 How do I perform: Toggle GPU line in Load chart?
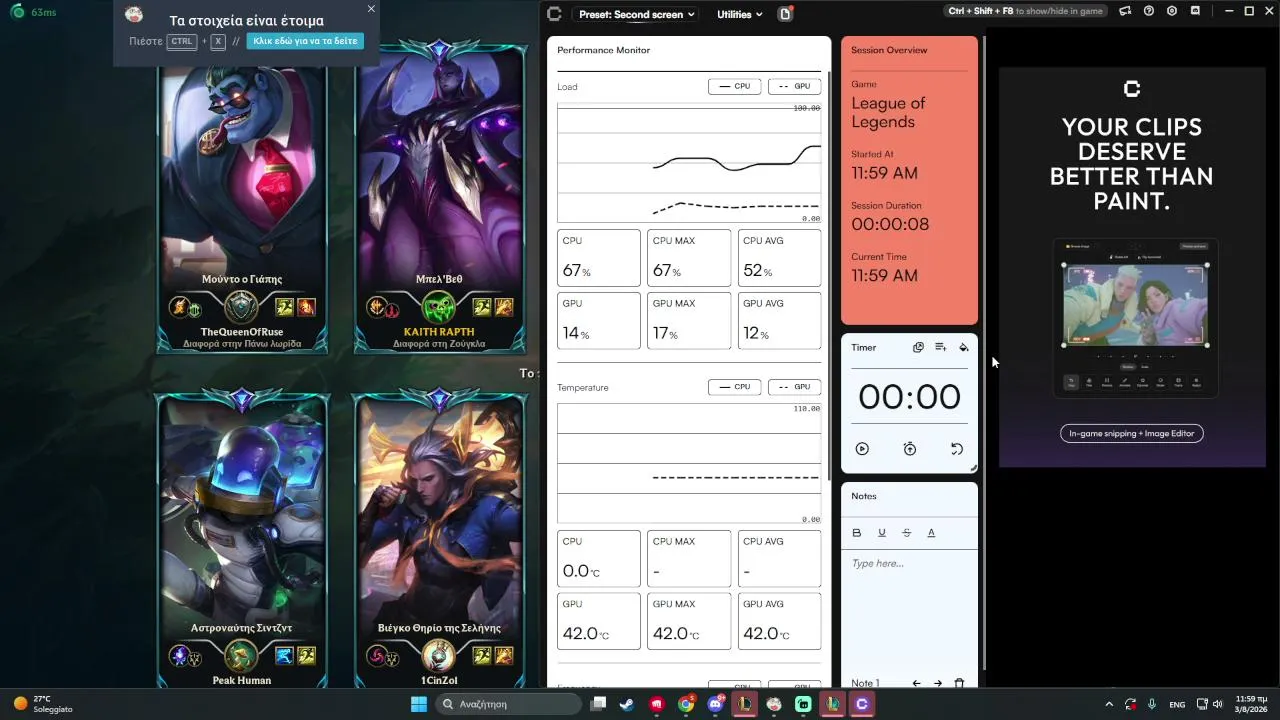794,87
